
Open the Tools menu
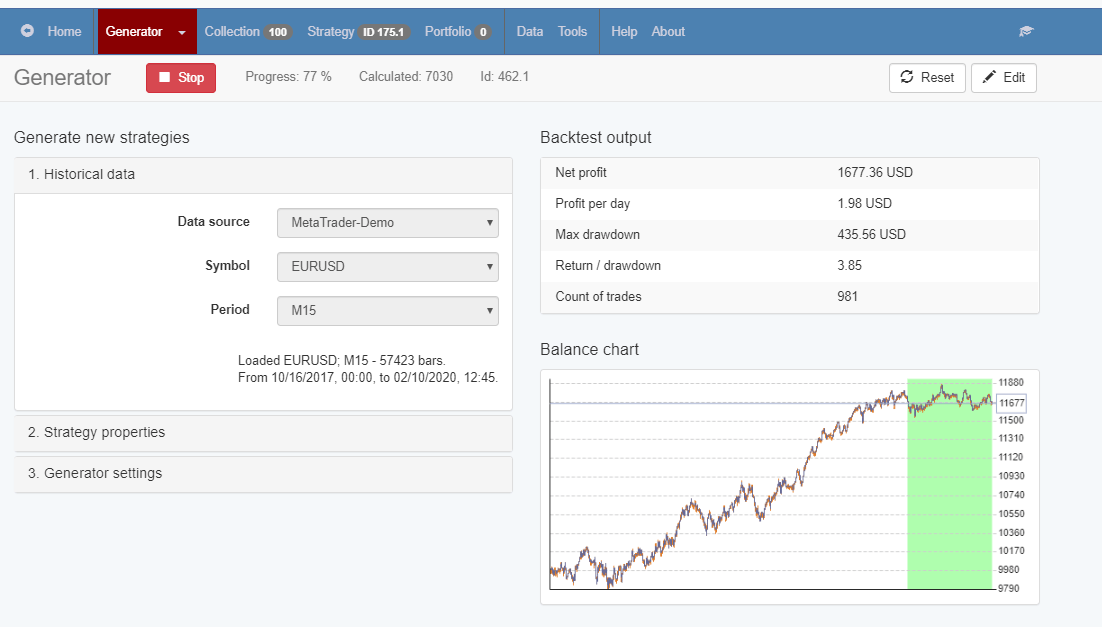(572, 31)
